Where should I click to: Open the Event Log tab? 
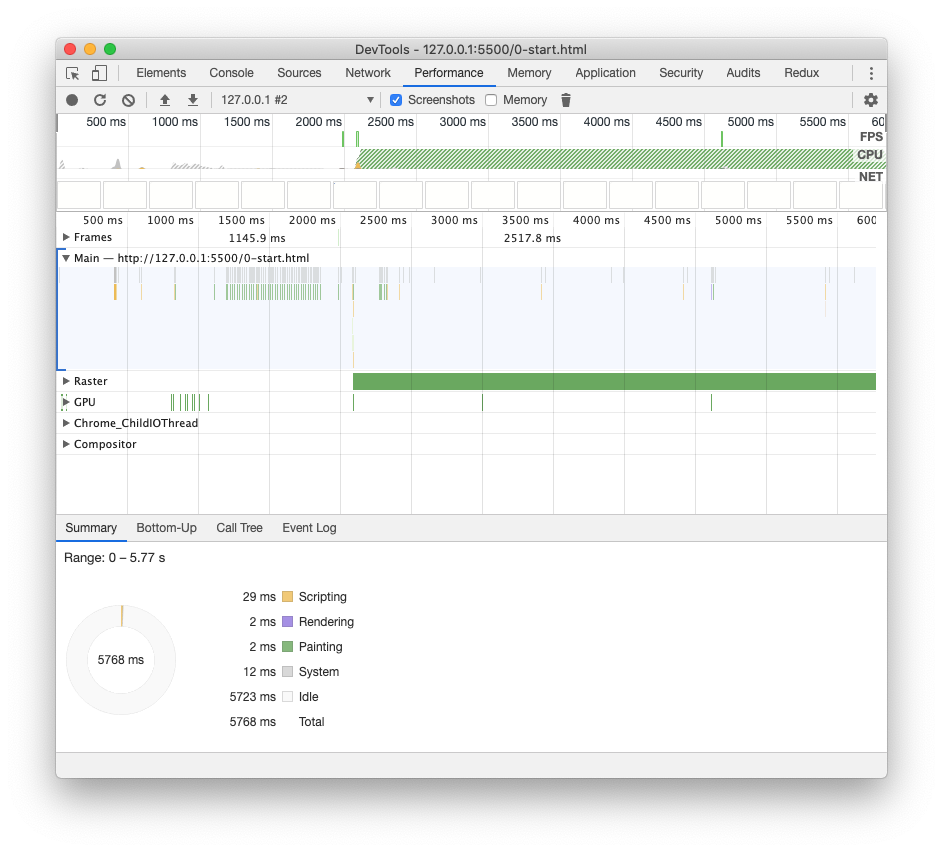pos(309,528)
